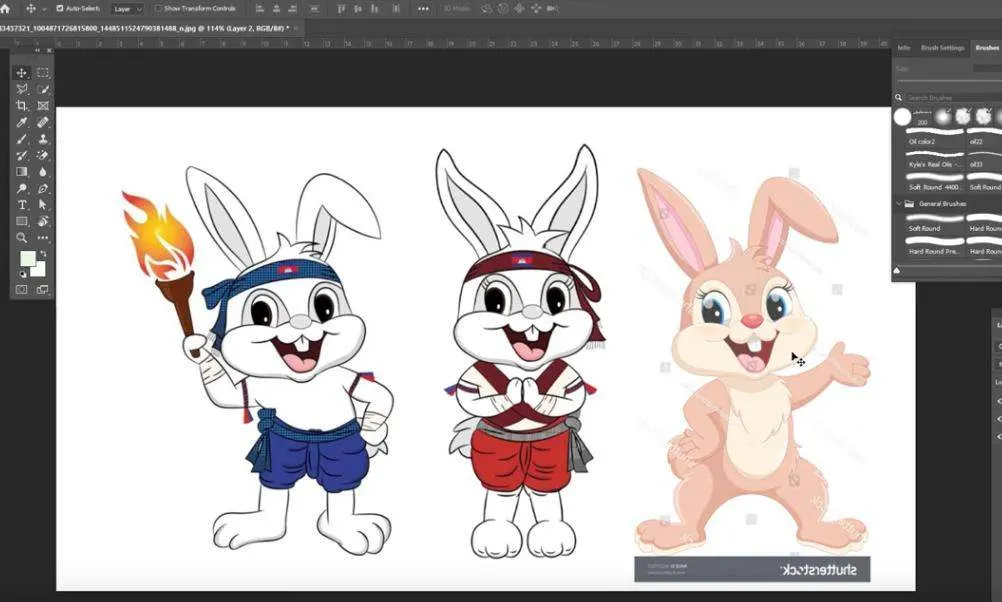Select the Eraser tool
Viewport: 1002px width, 602px height.
43,155
